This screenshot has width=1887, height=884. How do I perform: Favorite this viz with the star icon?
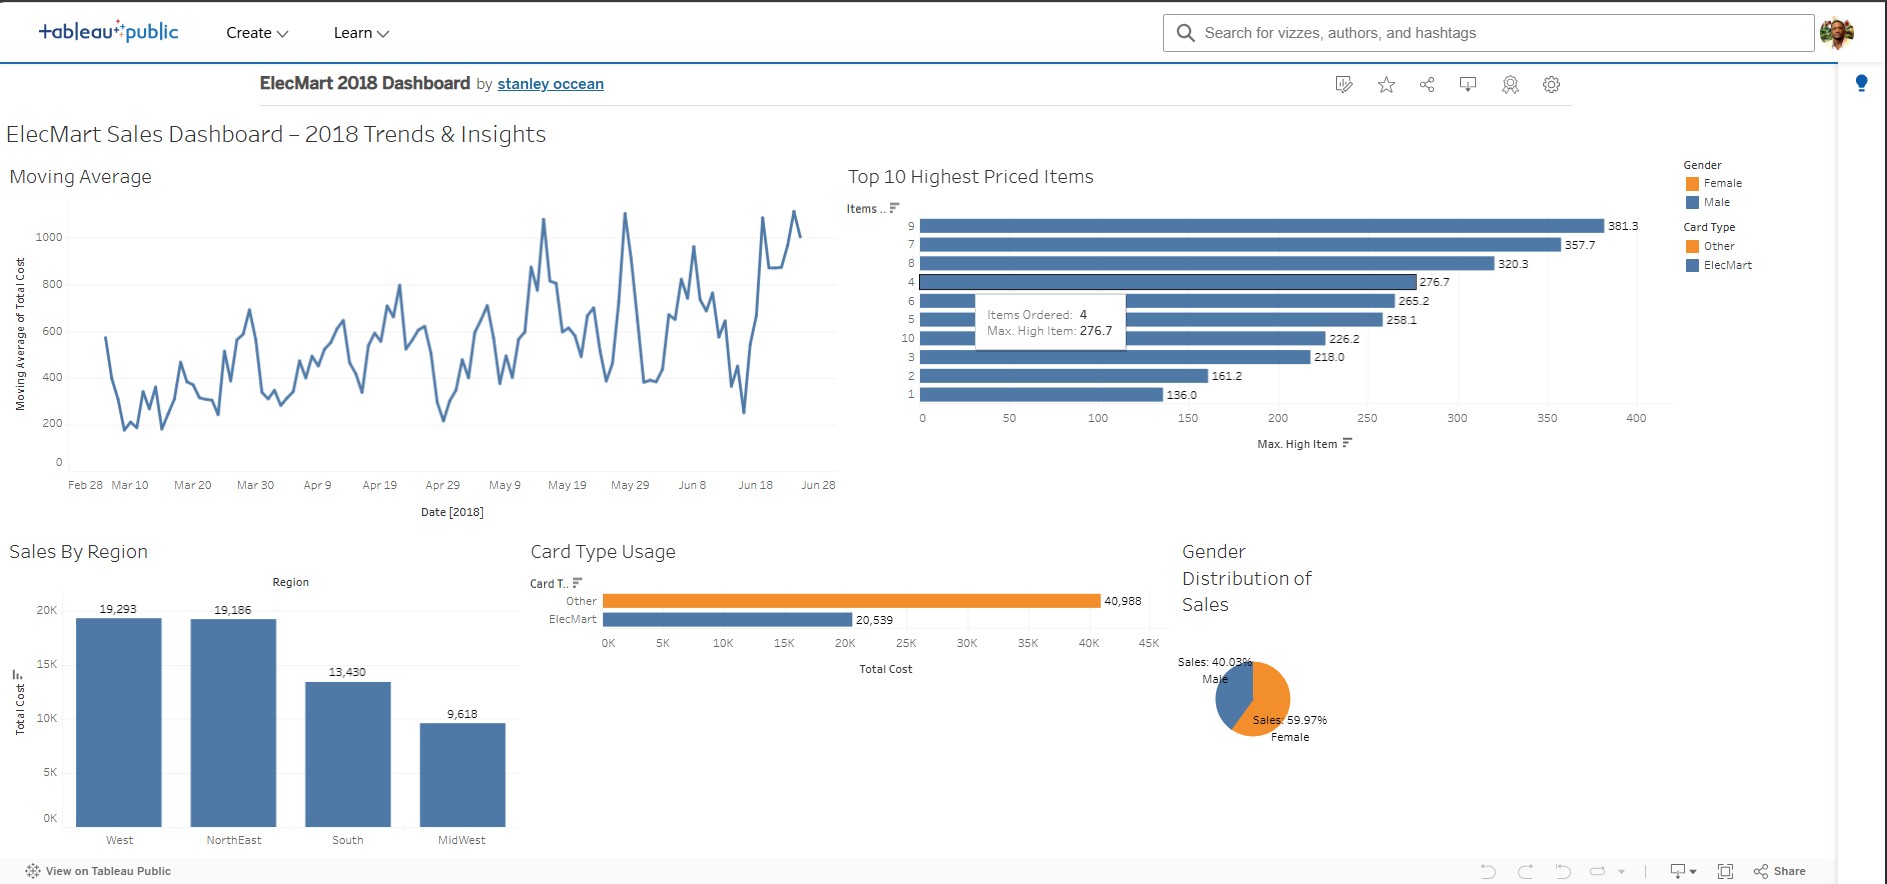point(1386,85)
